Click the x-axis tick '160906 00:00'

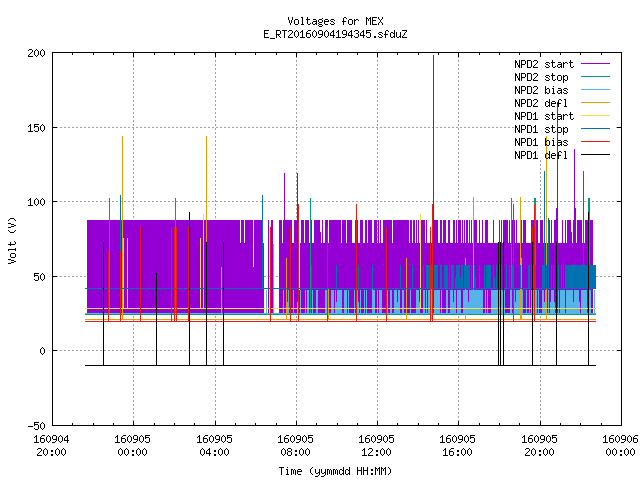pos(620,446)
